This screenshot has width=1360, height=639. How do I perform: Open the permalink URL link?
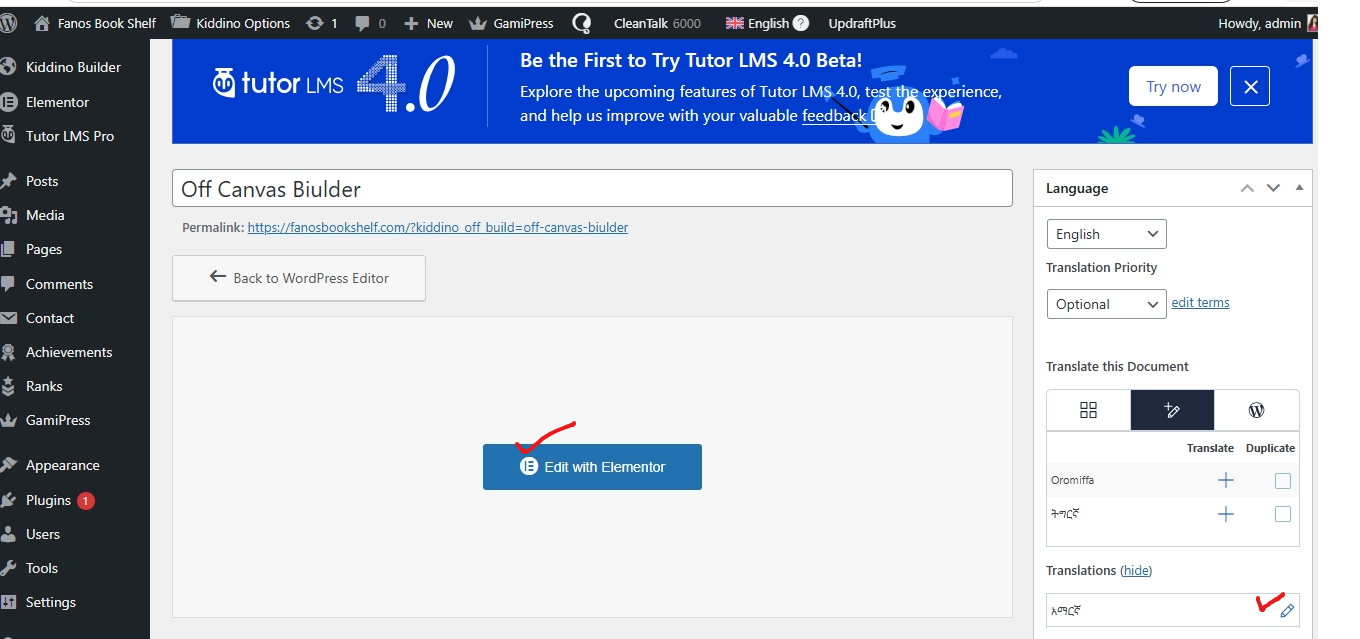[x=438, y=227]
